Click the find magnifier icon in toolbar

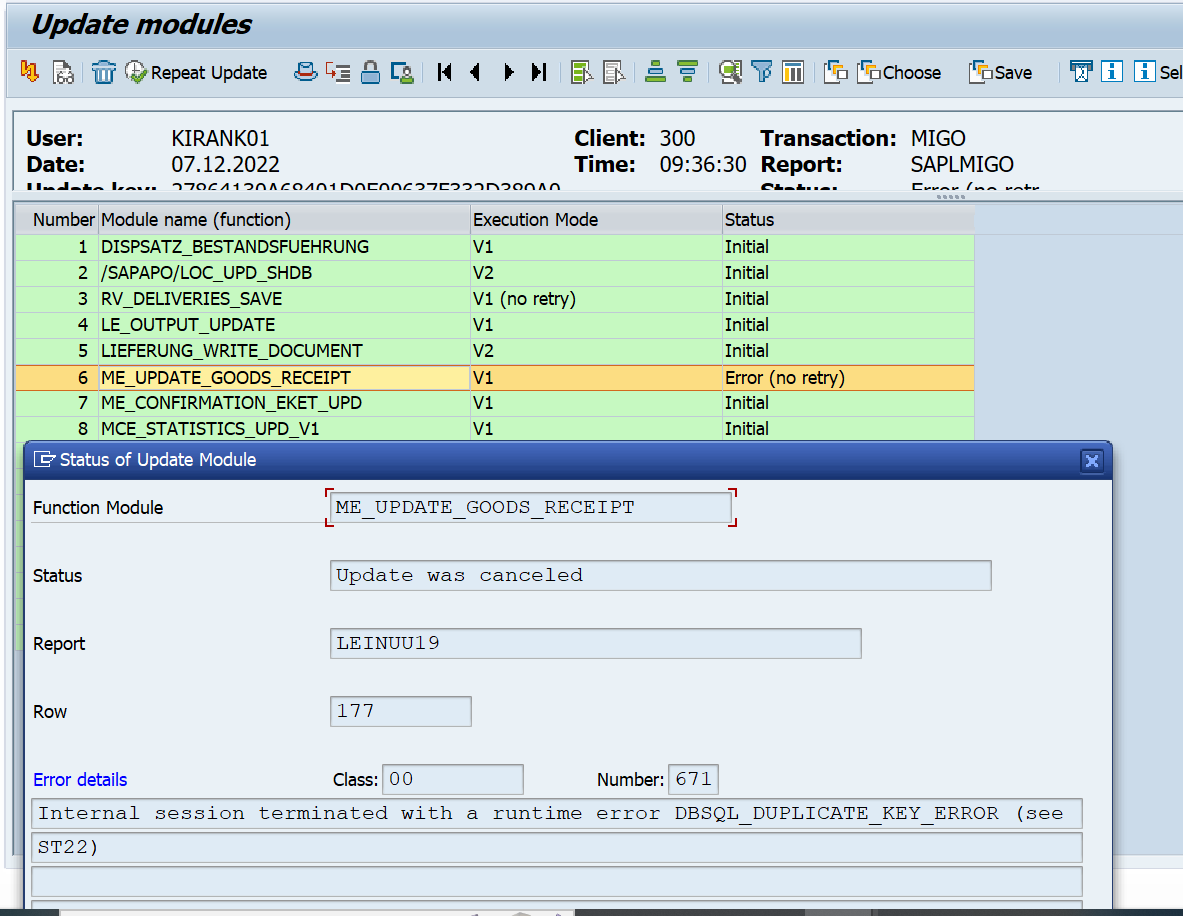[x=731, y=72]
